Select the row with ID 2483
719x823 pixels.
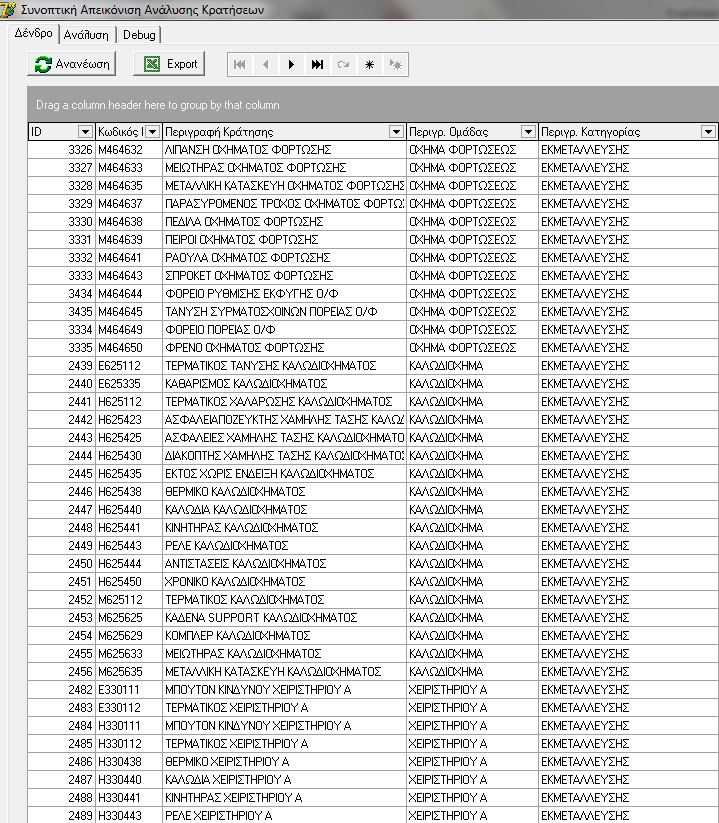(x=373, y=708)
